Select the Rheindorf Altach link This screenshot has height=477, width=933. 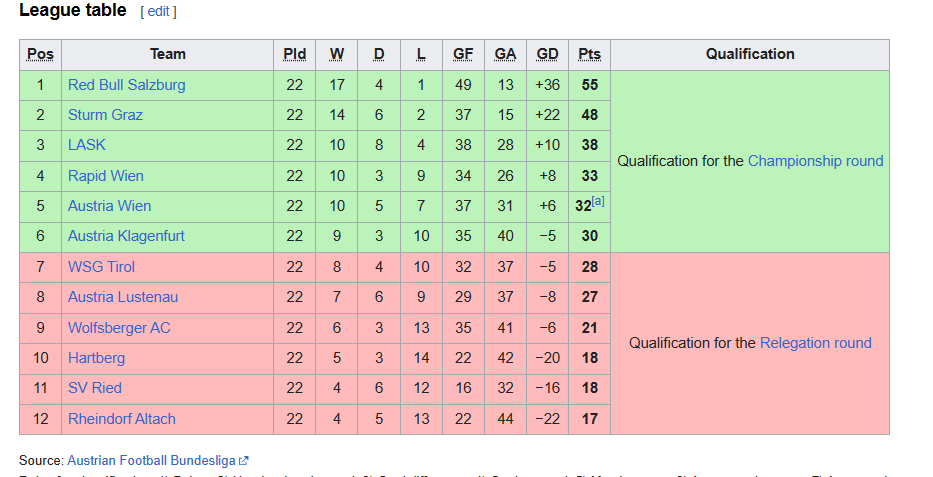[122, 419]
